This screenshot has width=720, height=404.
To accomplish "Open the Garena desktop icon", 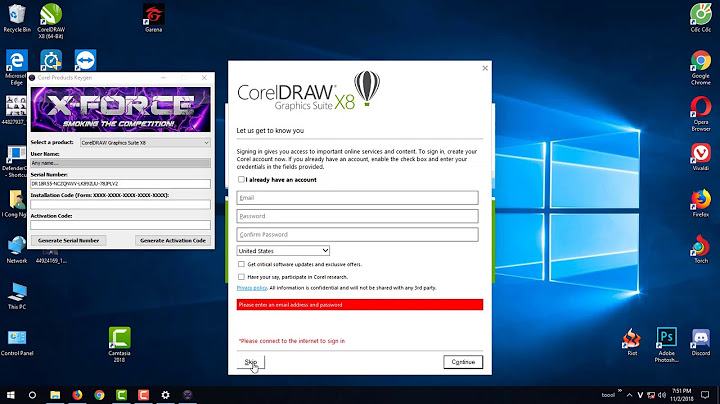I will point(153,18).
